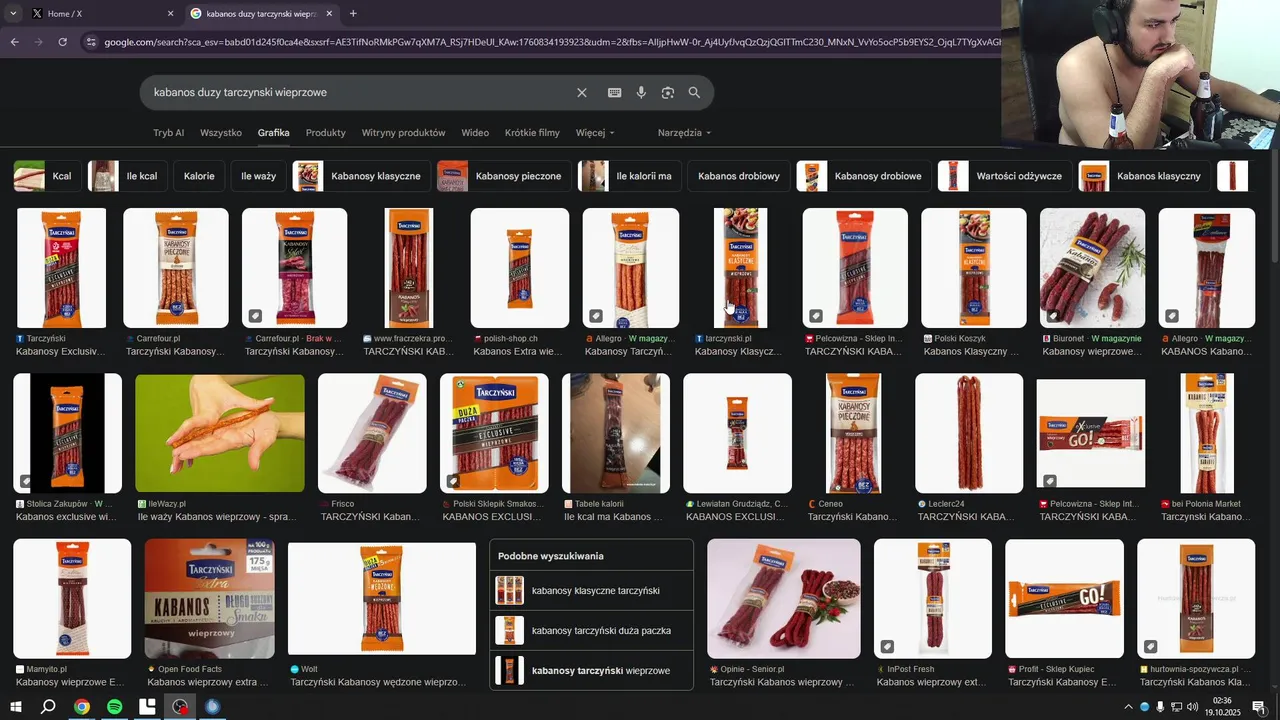
Task: Switch to the Produkty tab
Action: click(326, 132)
